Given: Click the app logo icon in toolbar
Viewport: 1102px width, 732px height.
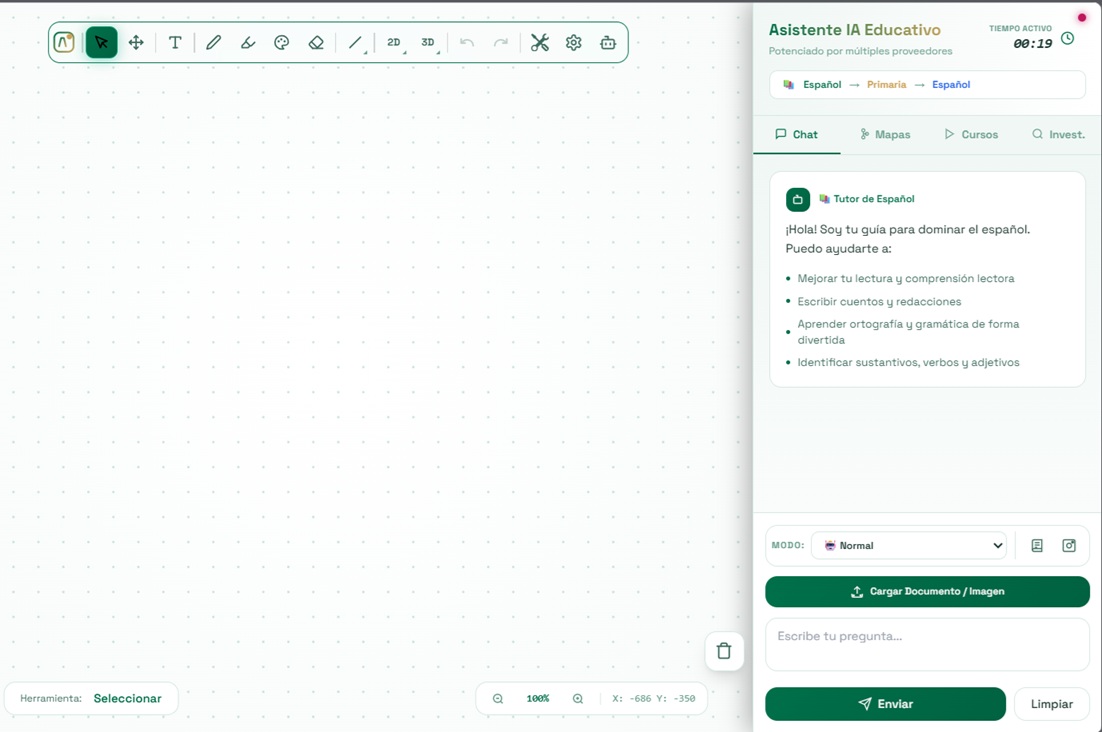Looking at the screenshot, I should pos(64,42).
